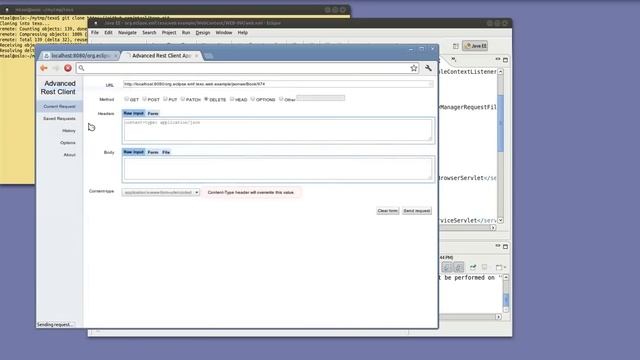
Task: Open Eclipse Window menu
Action: (x=224, y=33)
